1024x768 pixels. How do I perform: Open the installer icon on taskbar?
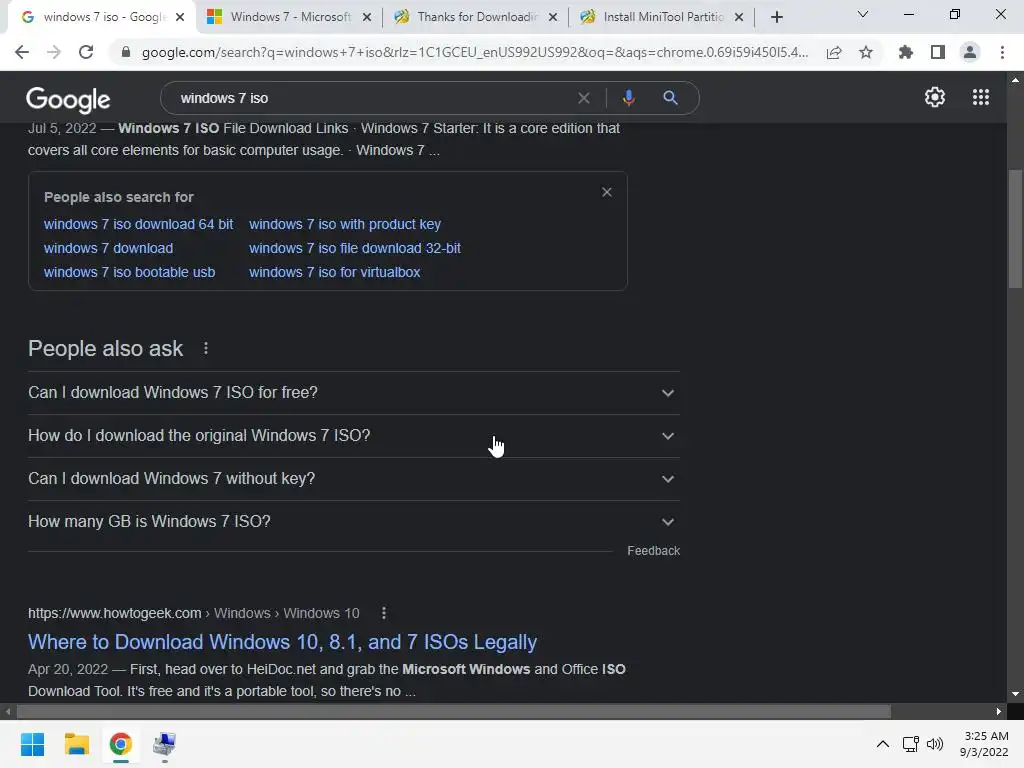click(x=164, y=744)
